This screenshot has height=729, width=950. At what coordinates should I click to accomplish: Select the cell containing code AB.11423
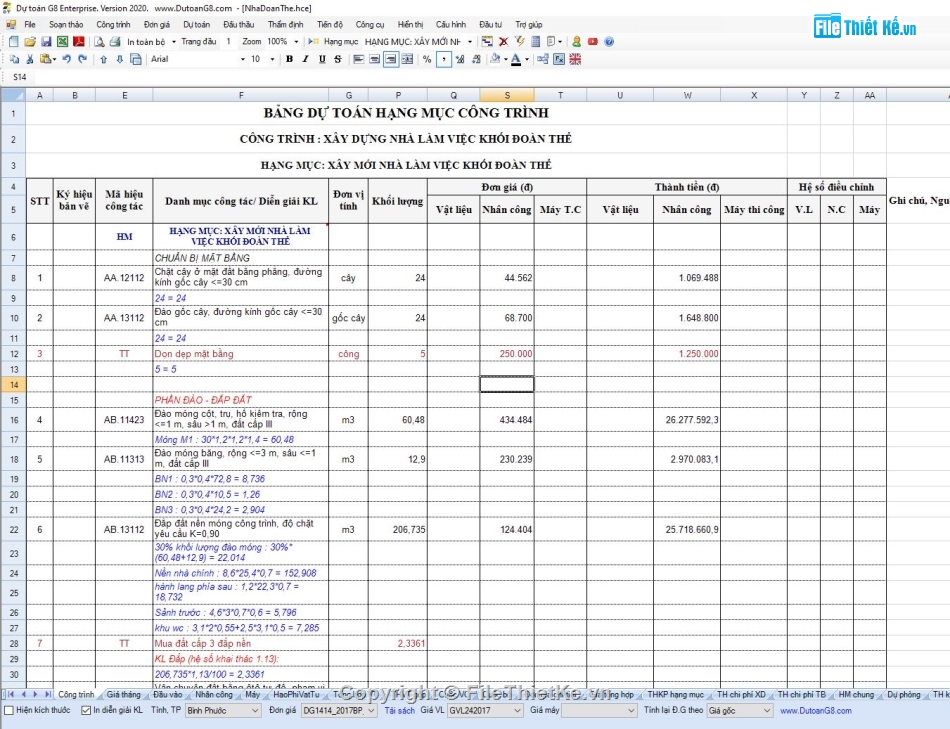[124, 419]
